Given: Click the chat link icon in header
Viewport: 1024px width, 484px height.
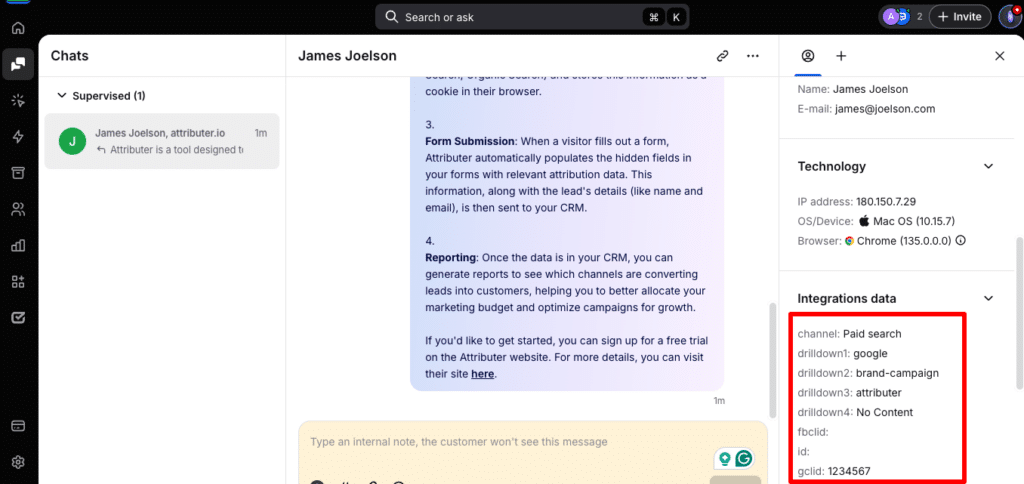Looking at the screenshot, I should coord(722,56).
